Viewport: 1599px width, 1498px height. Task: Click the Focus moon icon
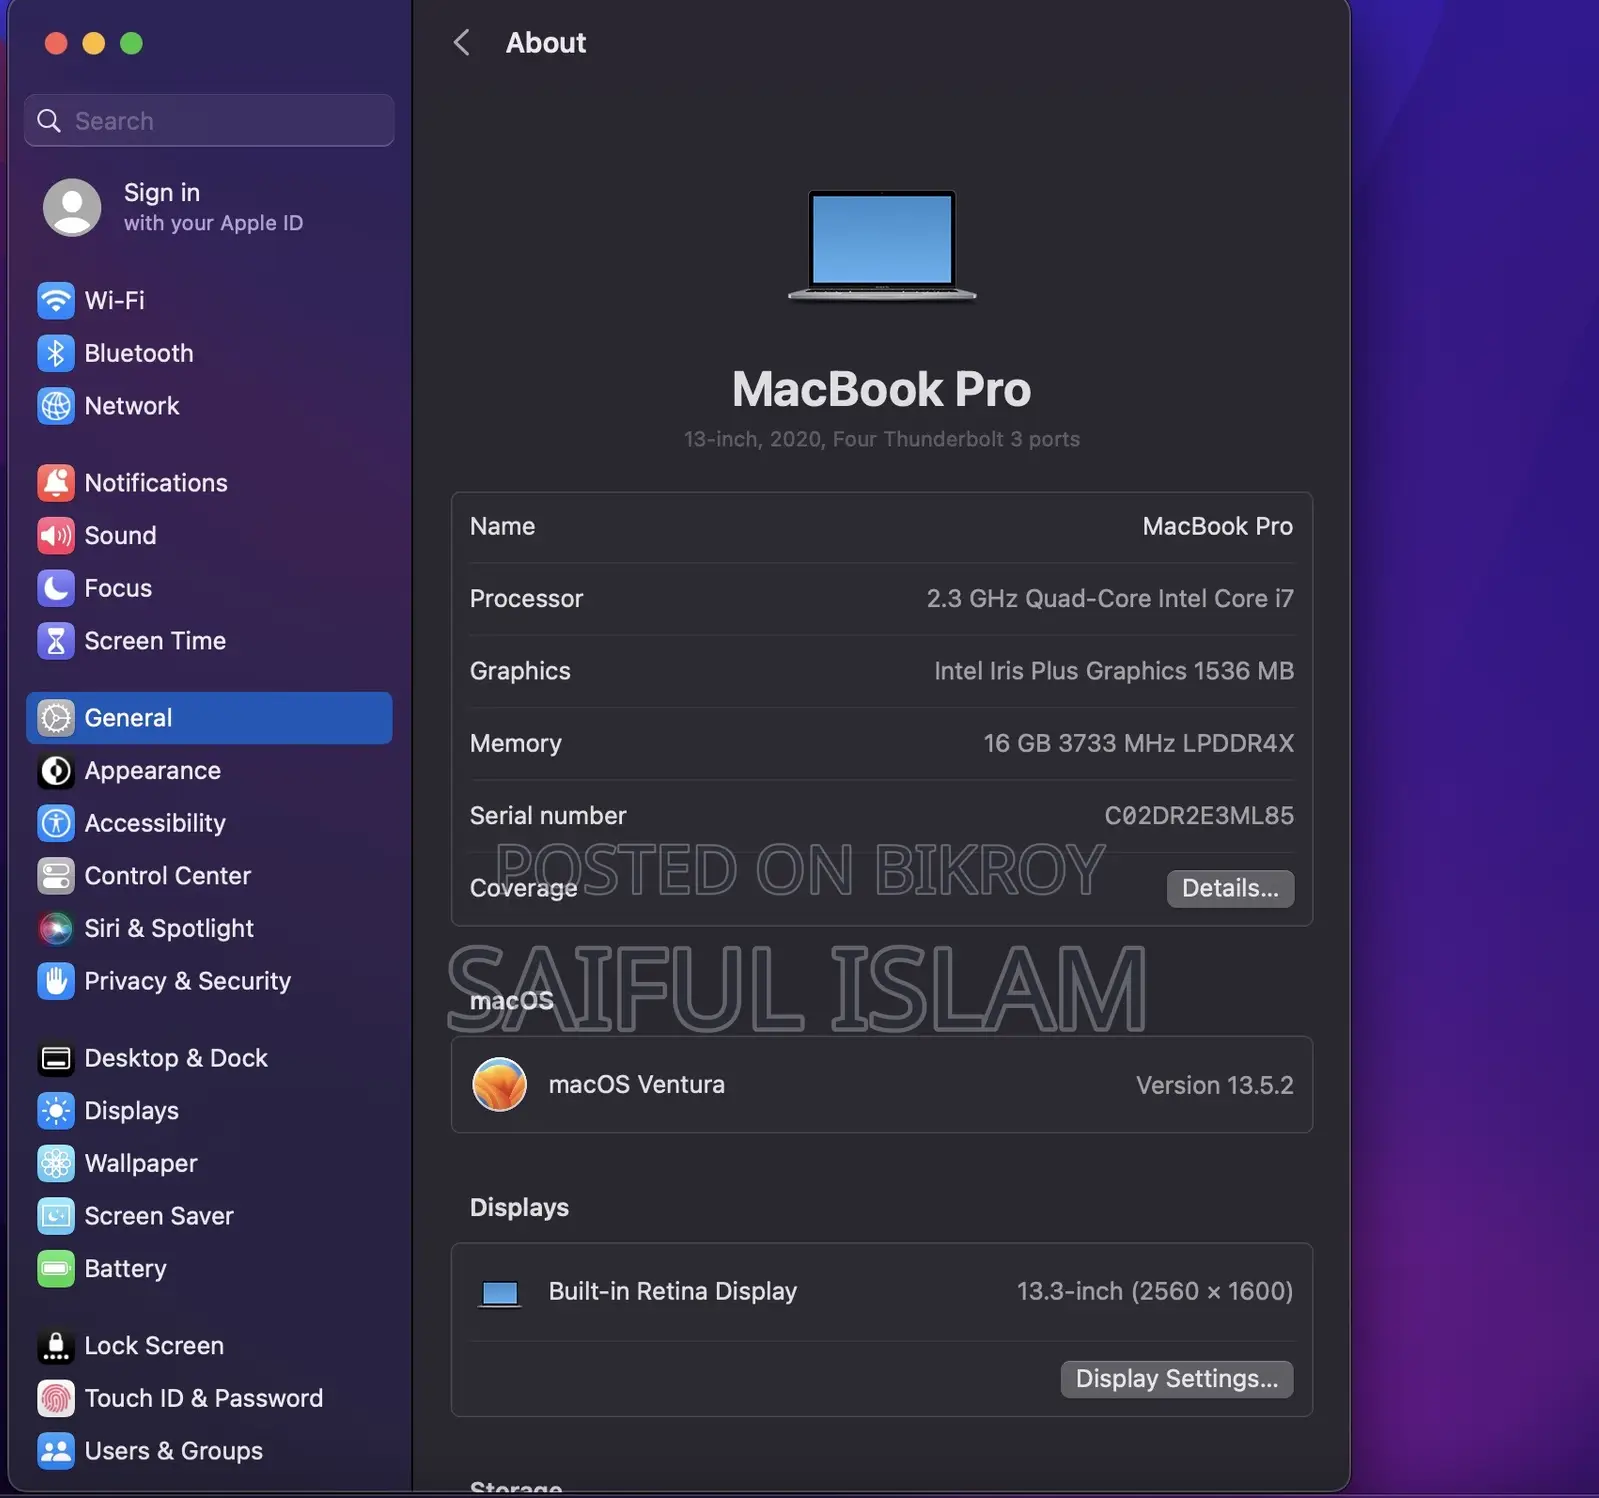point(56,588)
